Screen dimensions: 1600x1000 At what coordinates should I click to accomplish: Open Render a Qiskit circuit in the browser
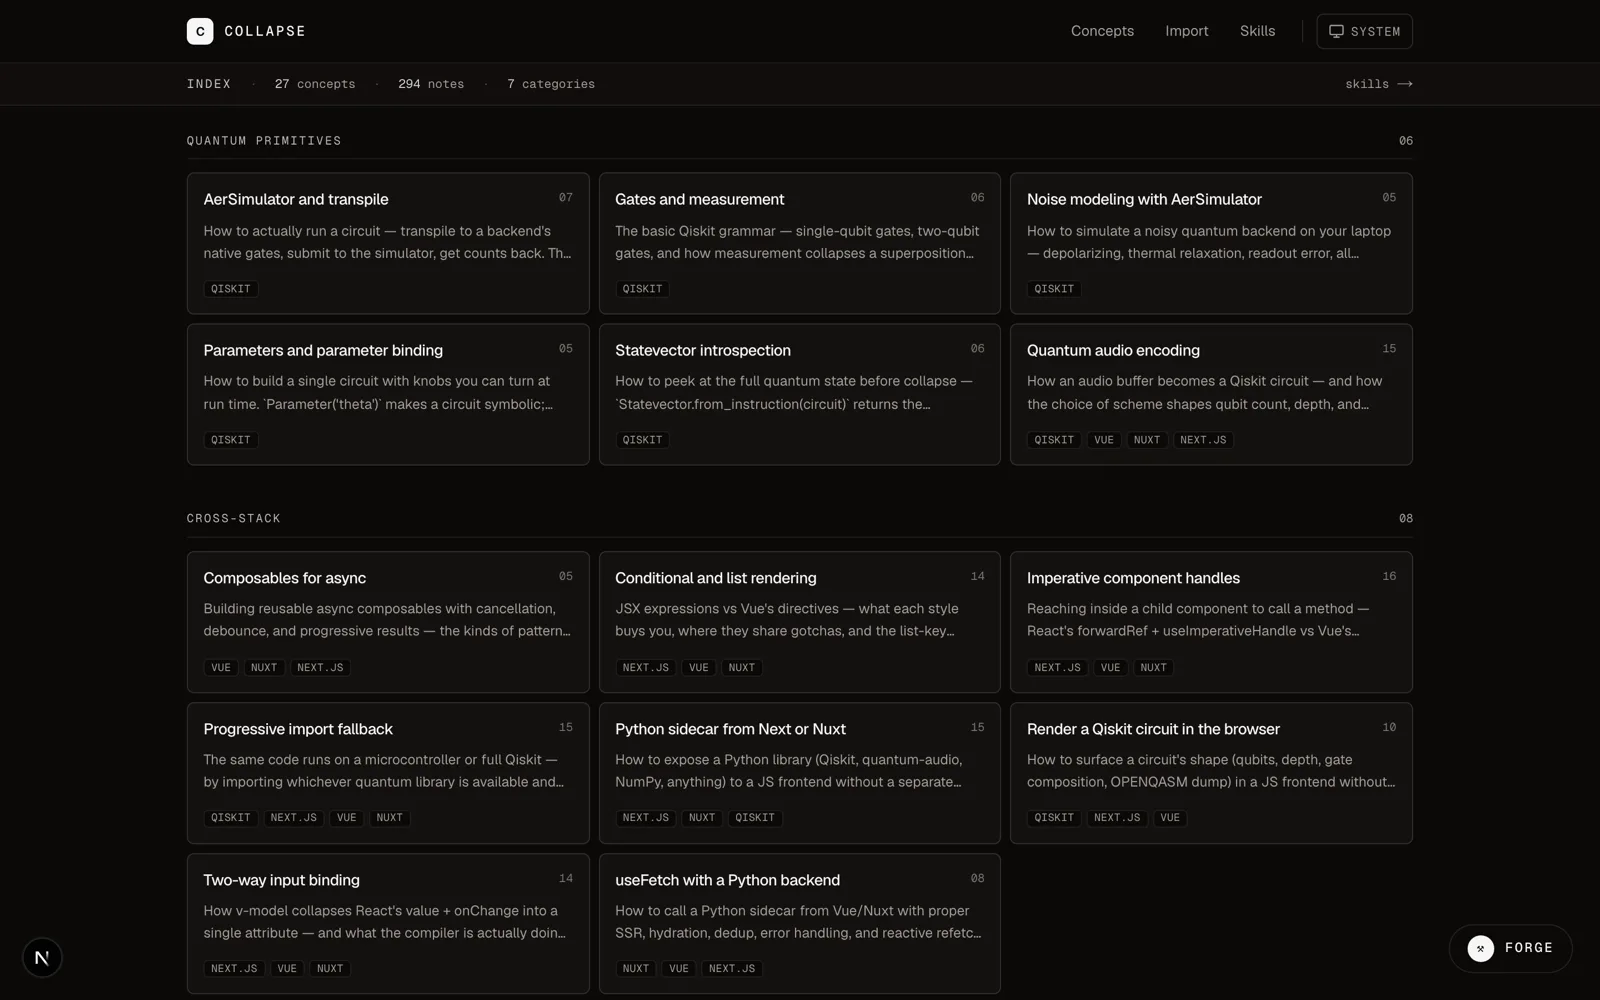[x=1211, y=773]
